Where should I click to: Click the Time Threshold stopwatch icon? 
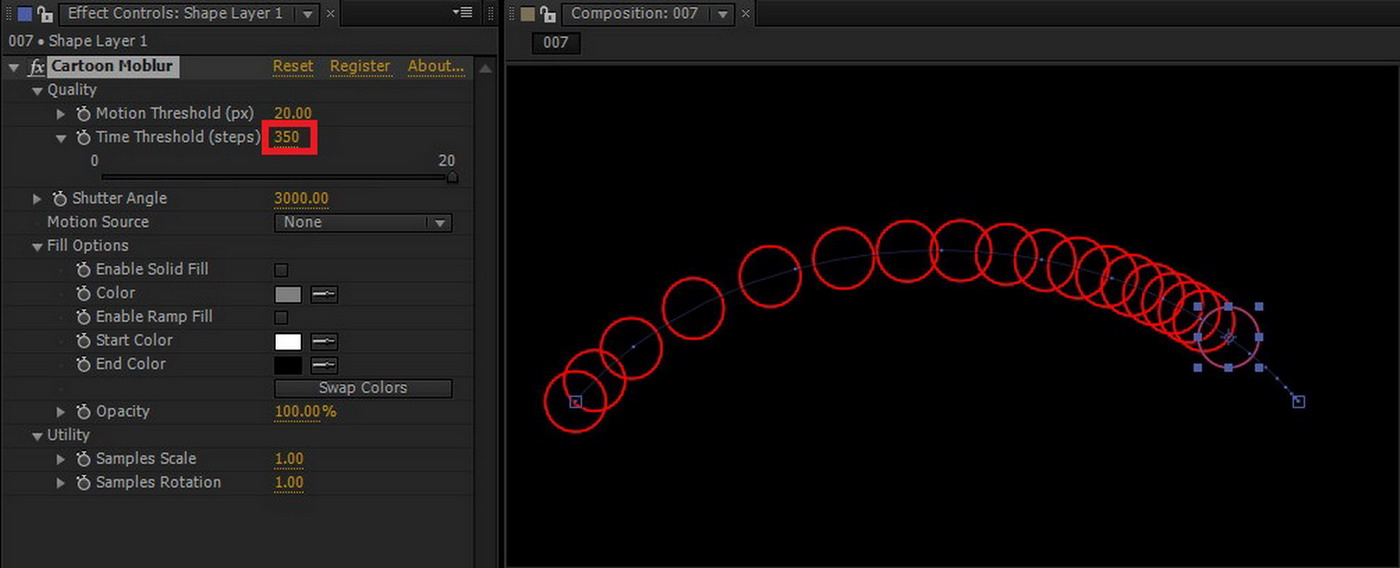coord(83,137)
